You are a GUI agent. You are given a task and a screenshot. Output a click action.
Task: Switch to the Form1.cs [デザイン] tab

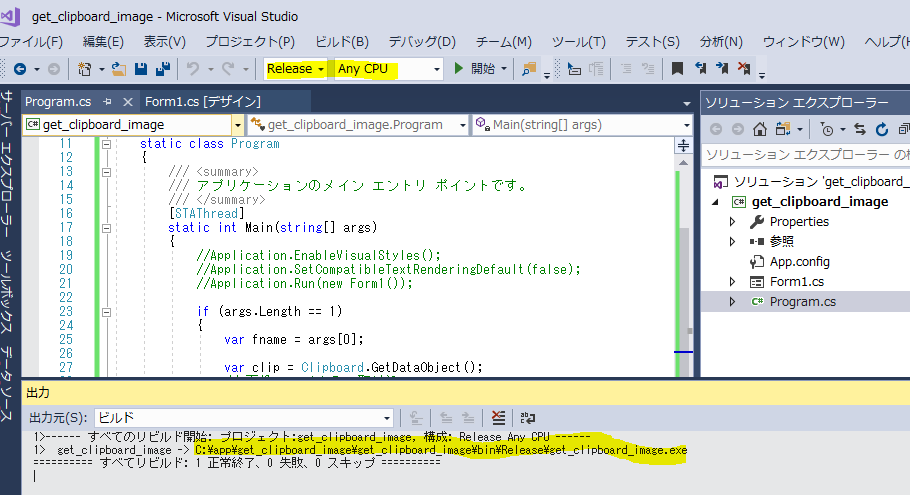point(202,102)
